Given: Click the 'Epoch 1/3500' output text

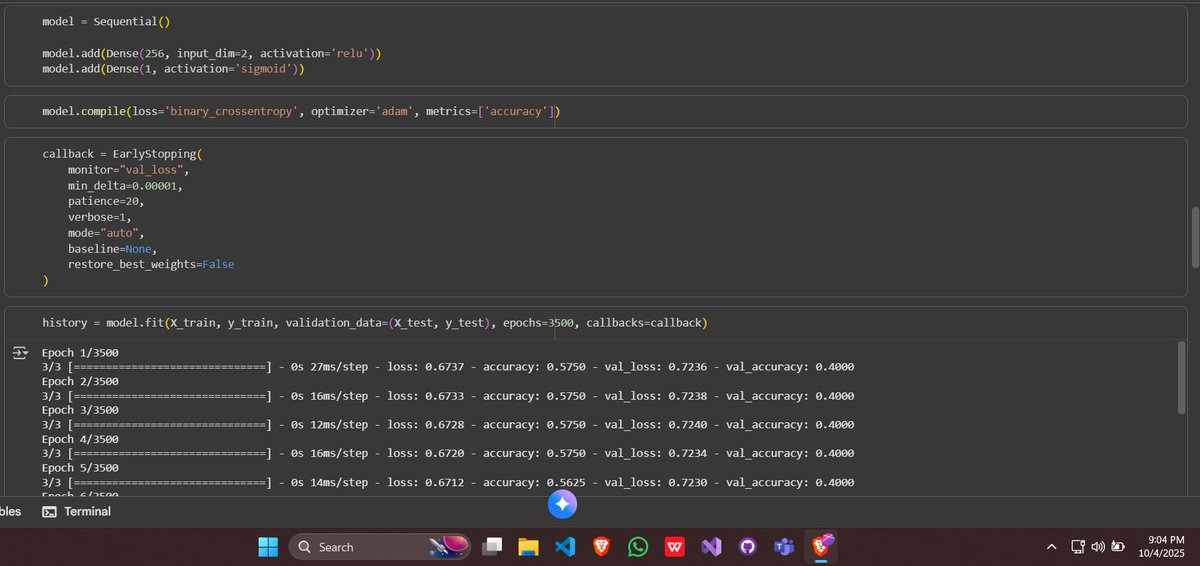Looking at the screenshot, I should point(80,352).
